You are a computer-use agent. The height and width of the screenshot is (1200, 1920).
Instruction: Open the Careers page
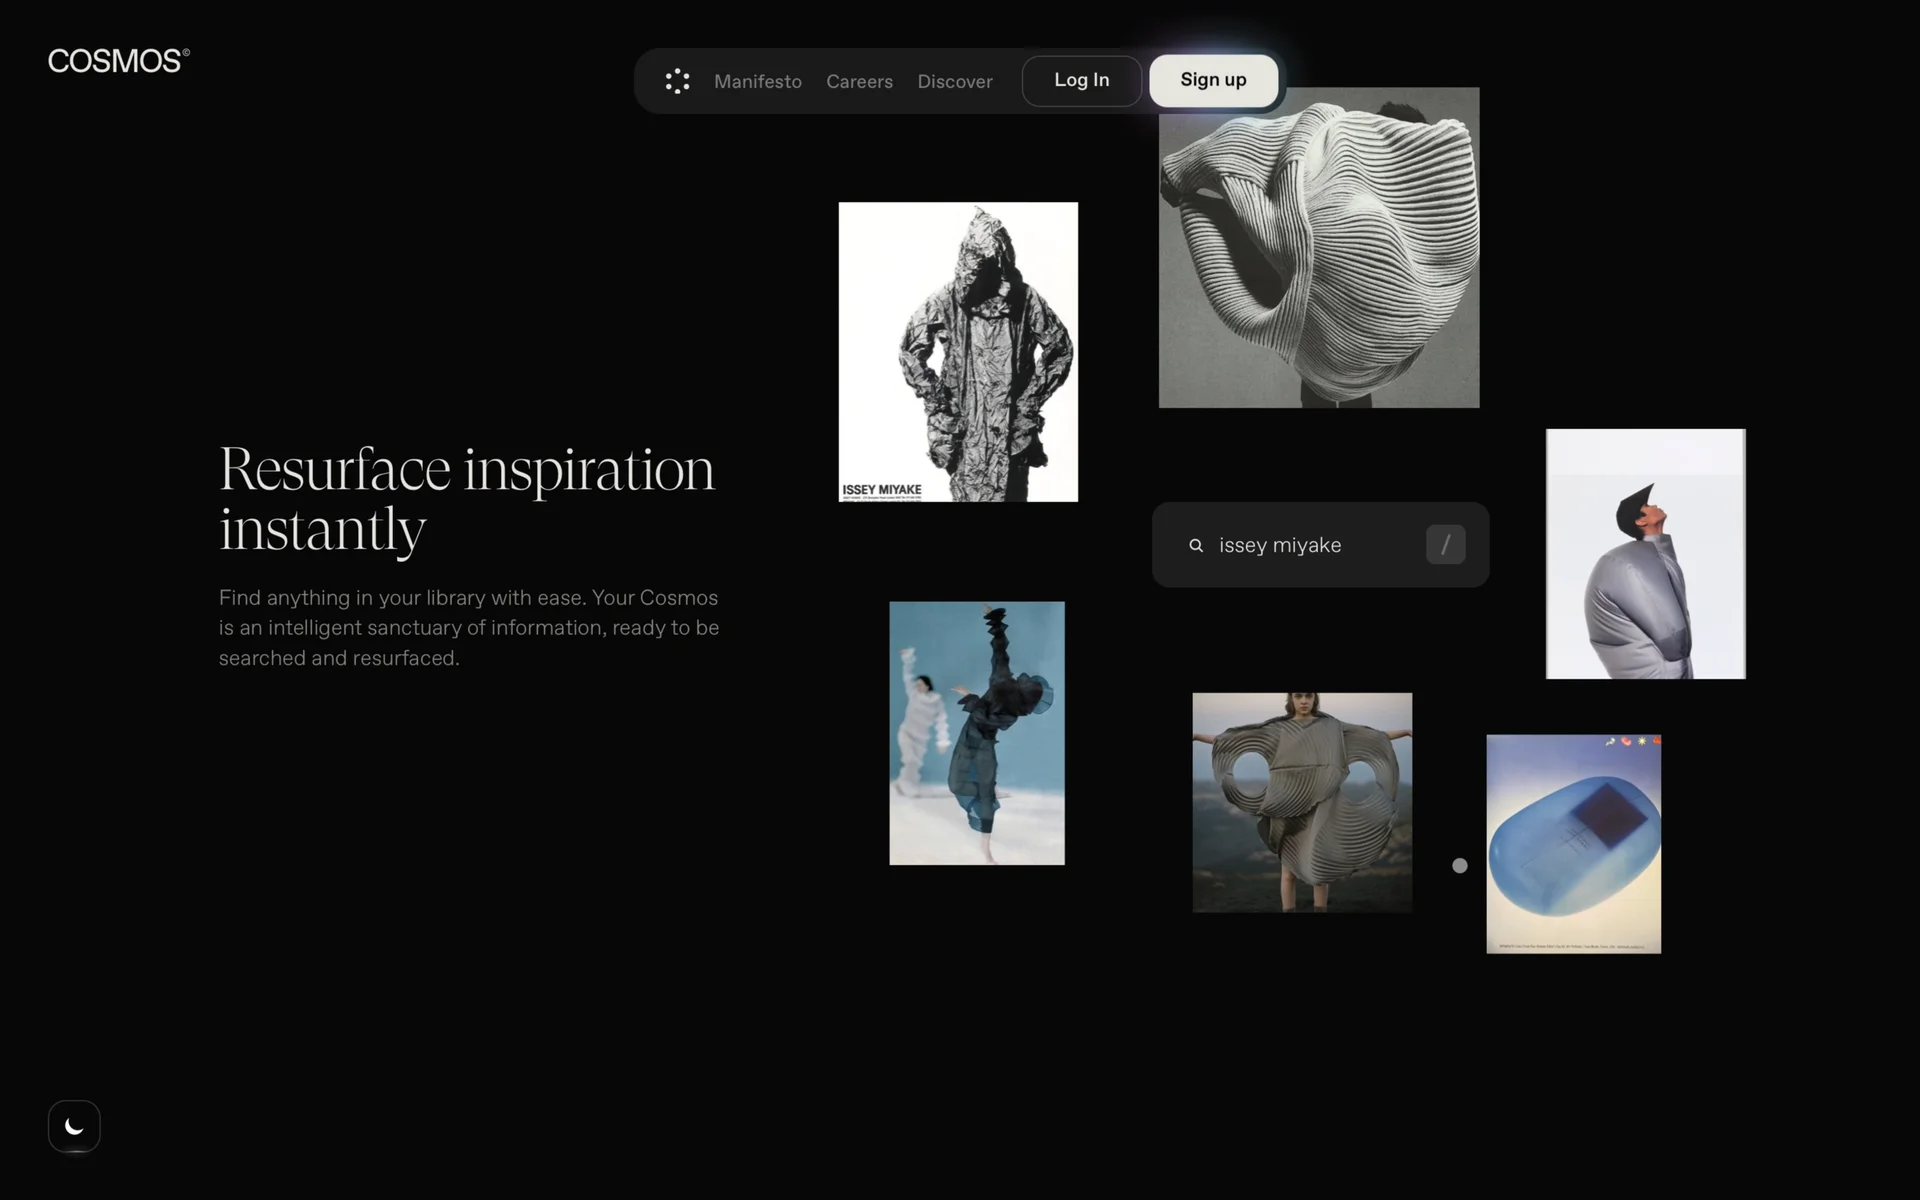859,81
